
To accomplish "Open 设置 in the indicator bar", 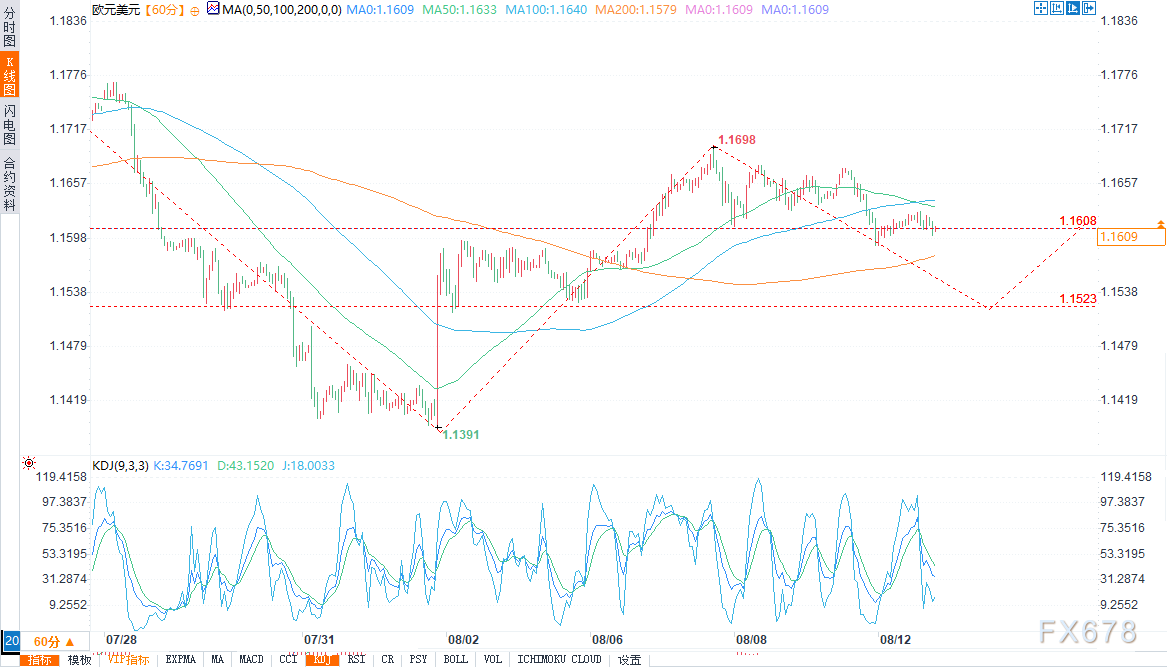I will point(629,660).
